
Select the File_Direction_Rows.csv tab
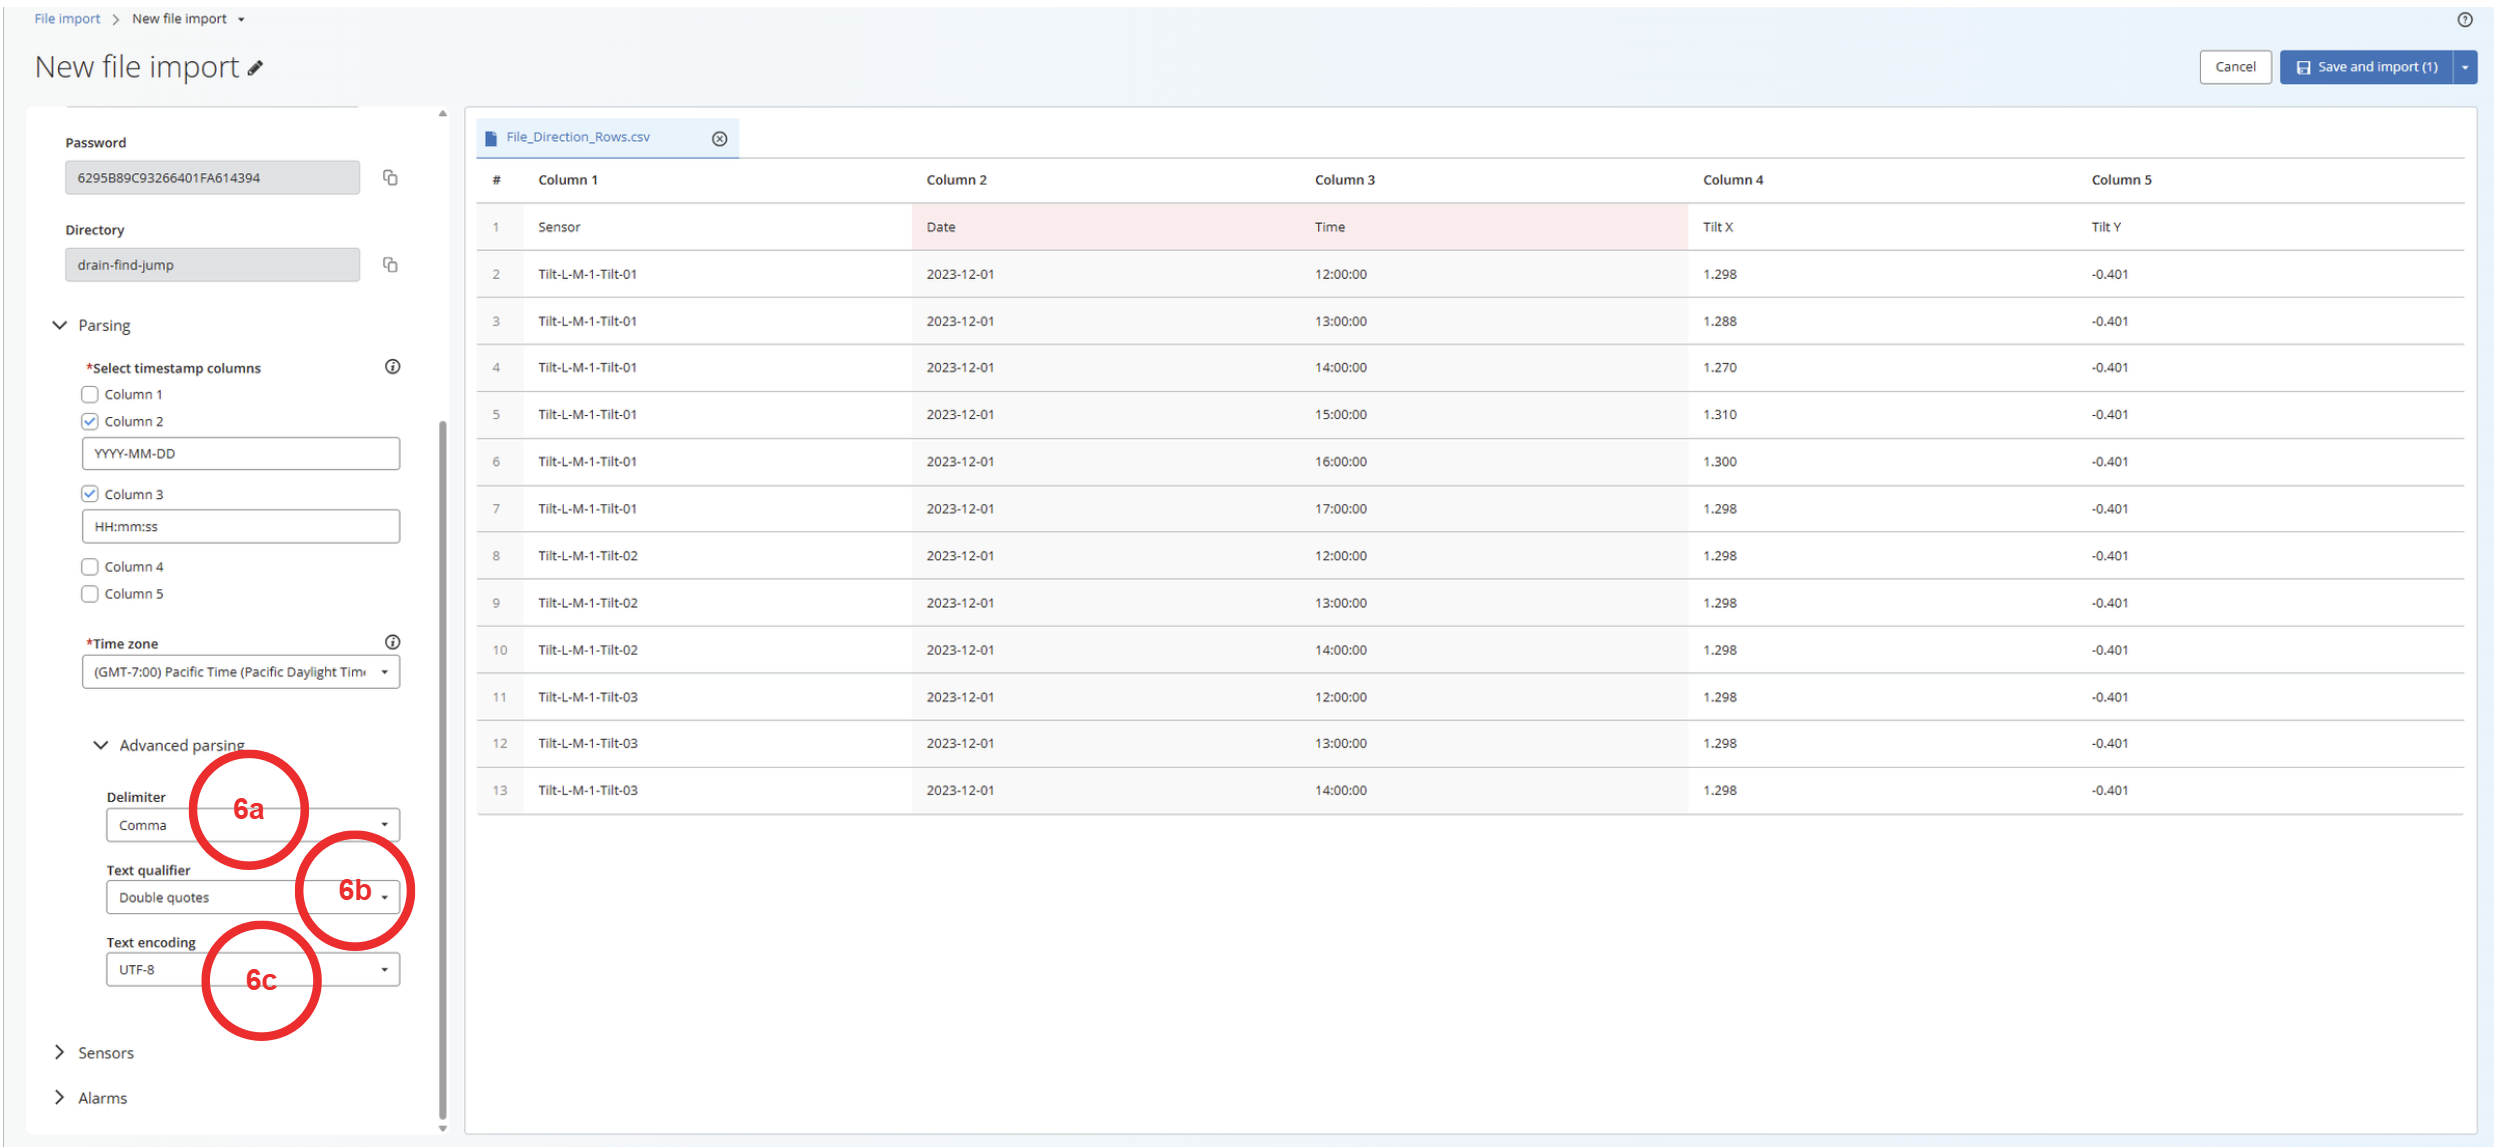coord(578,137)
